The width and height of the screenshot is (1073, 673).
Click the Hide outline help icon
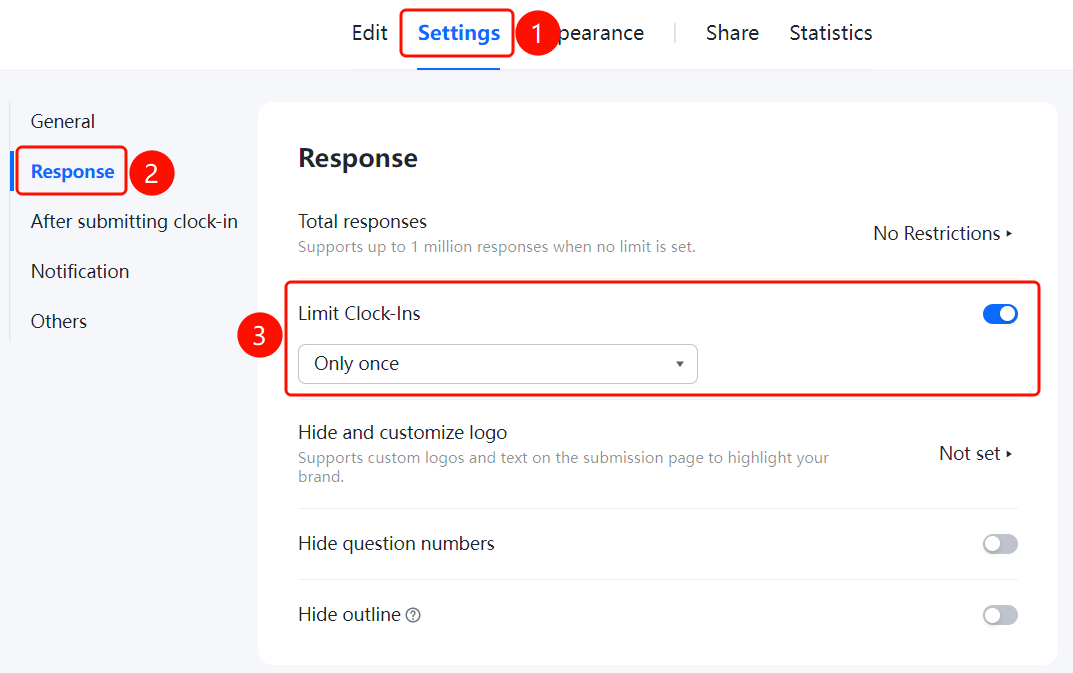413,615
